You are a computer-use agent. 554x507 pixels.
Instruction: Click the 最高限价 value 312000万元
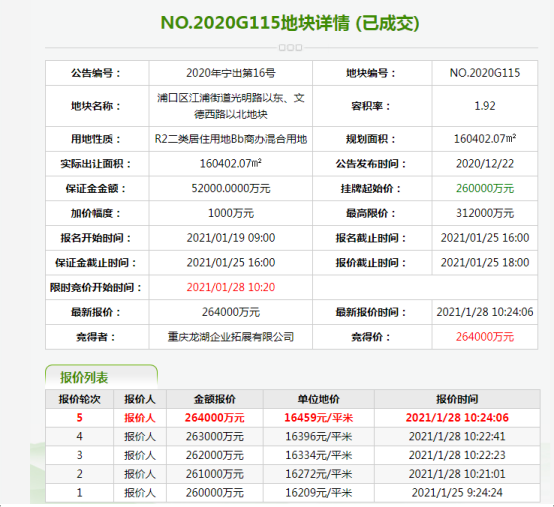coord(484,213)
